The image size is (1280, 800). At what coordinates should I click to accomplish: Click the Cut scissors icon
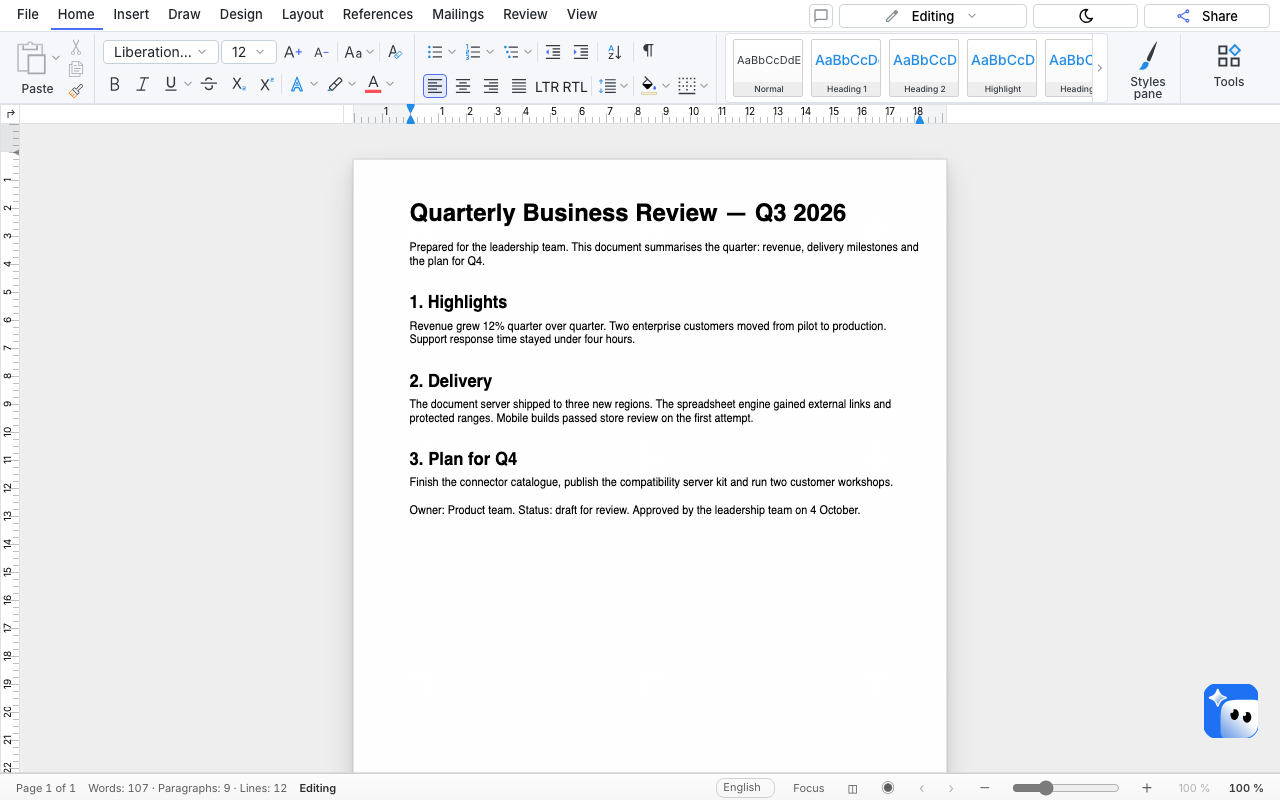click(76, 48)
